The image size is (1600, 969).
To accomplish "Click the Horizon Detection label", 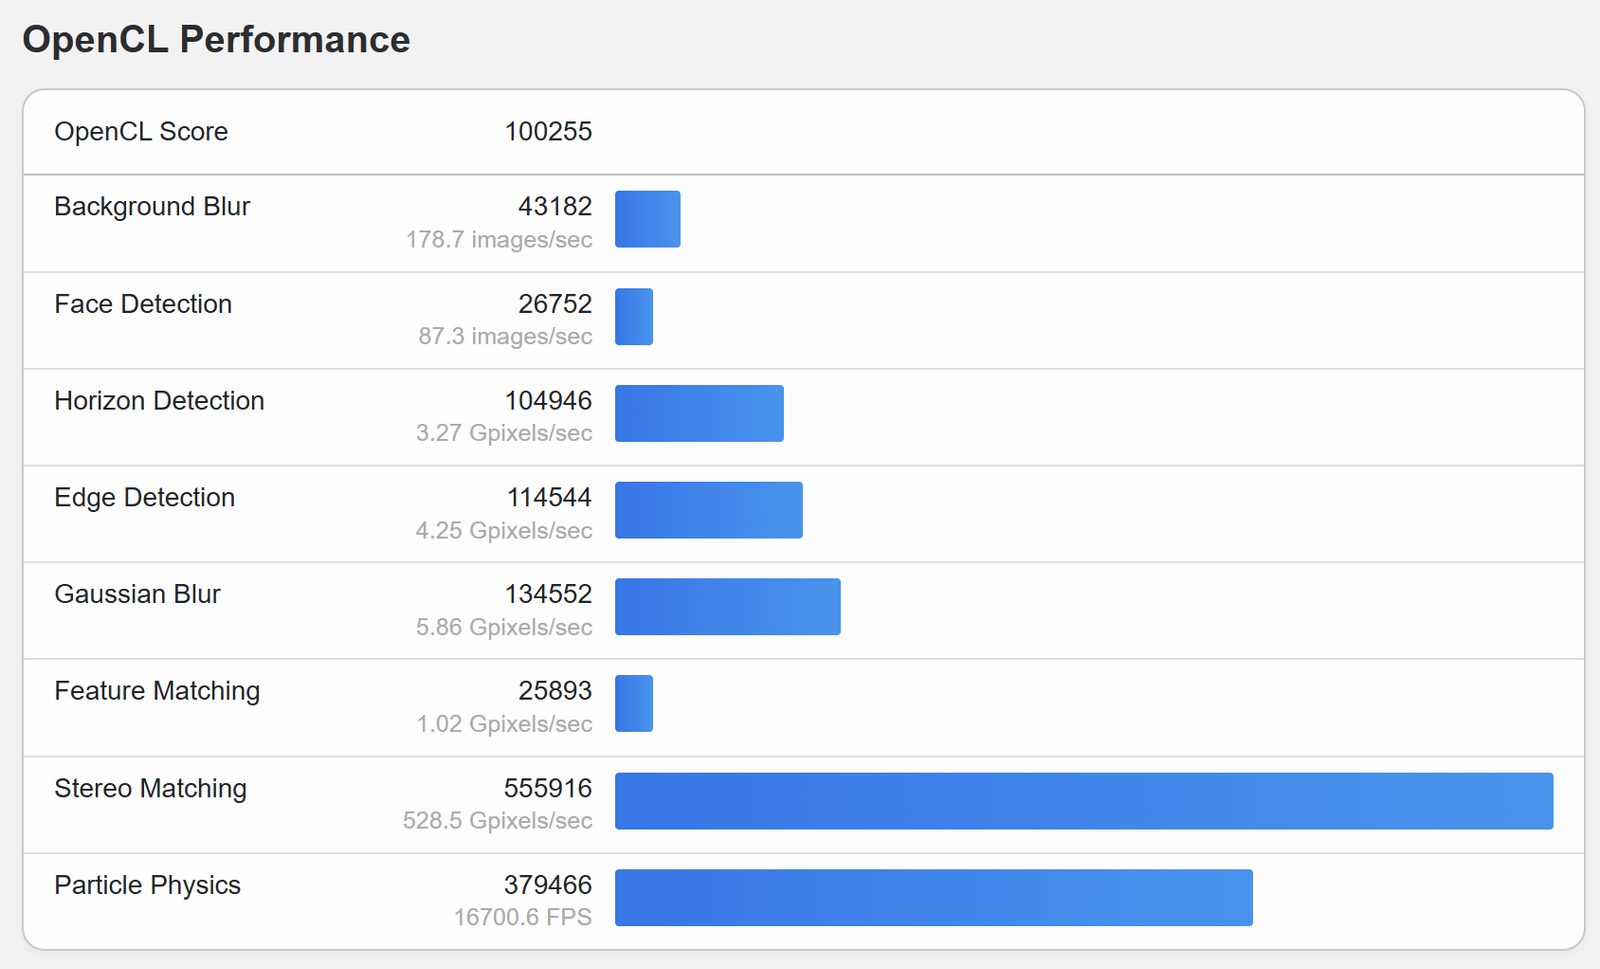I will tap(159, 401).
